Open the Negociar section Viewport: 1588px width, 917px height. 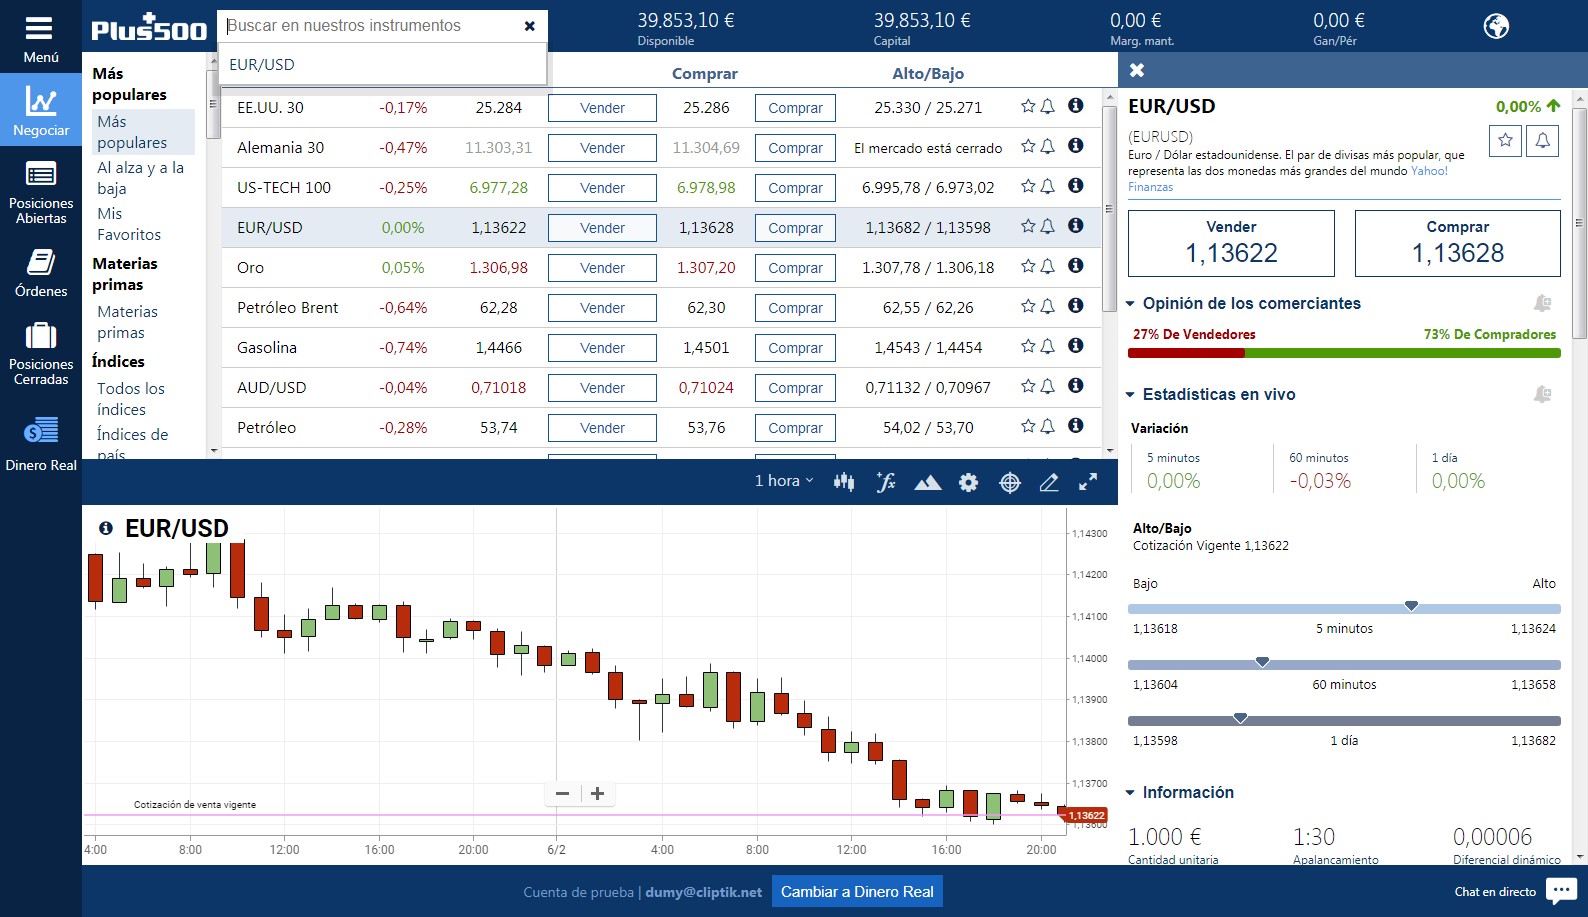pos(41,110)
